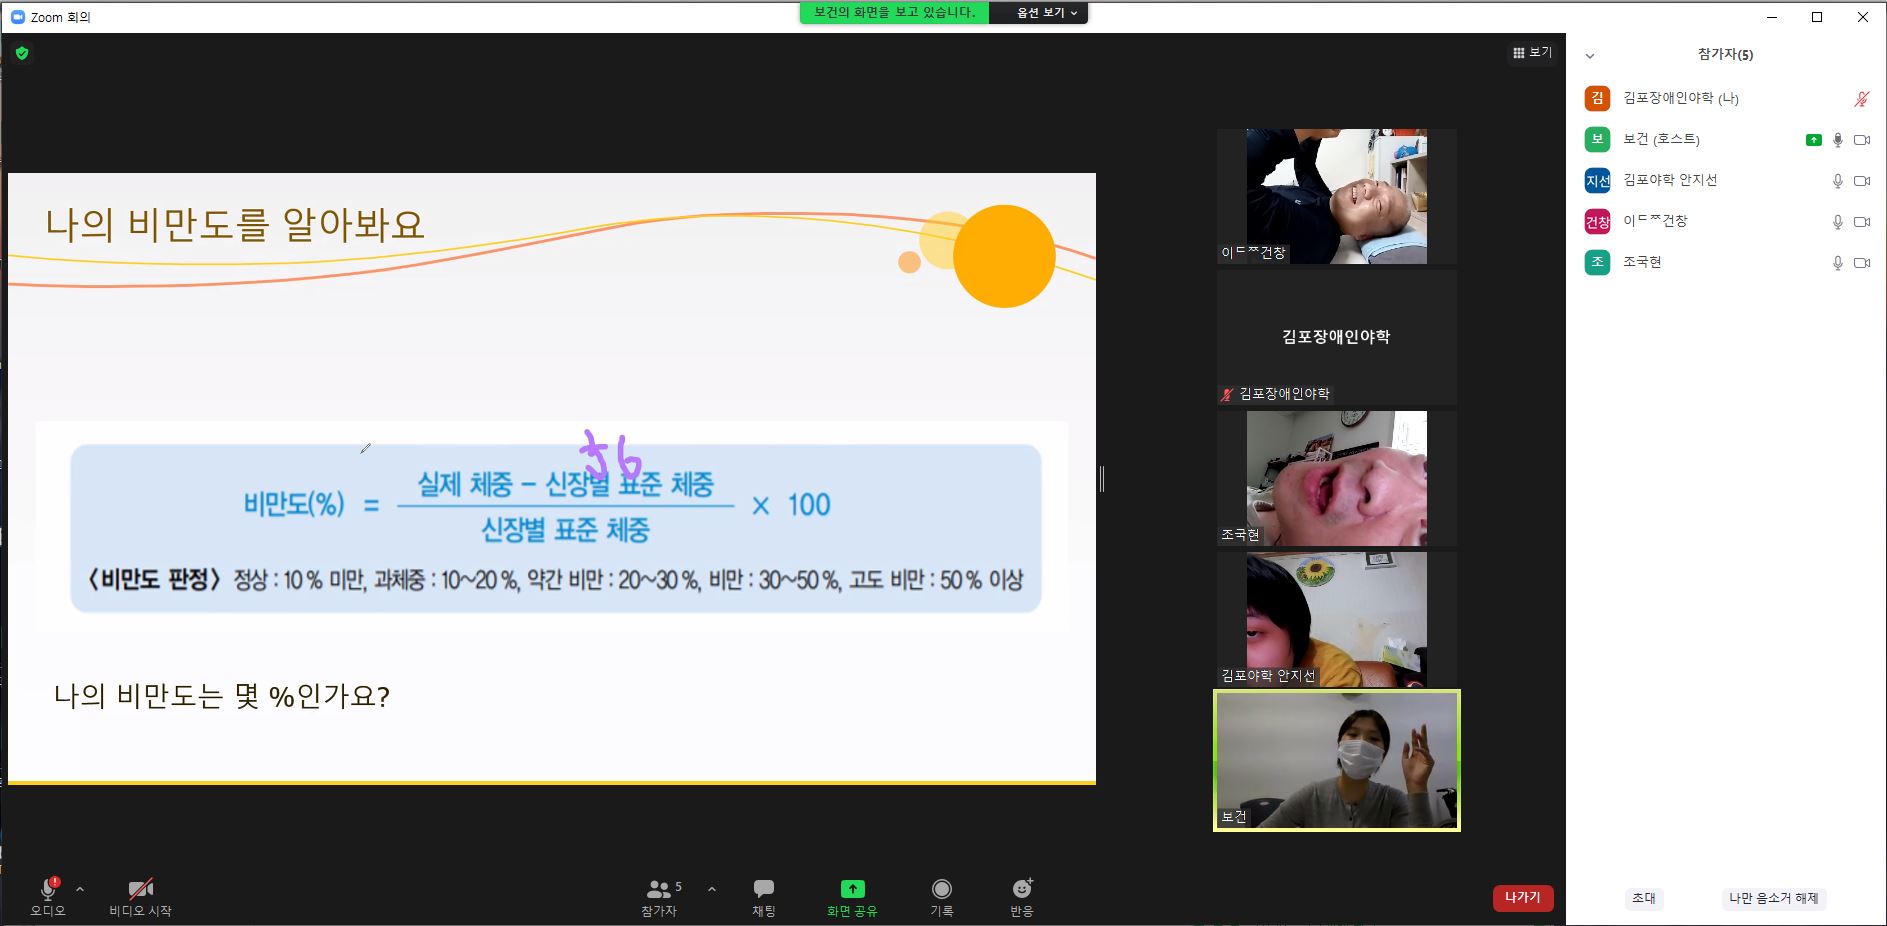Click 보건 host screen-share indicator icon
Viewport: 1887px width, 926px height.
click(x=1813, y=140)
